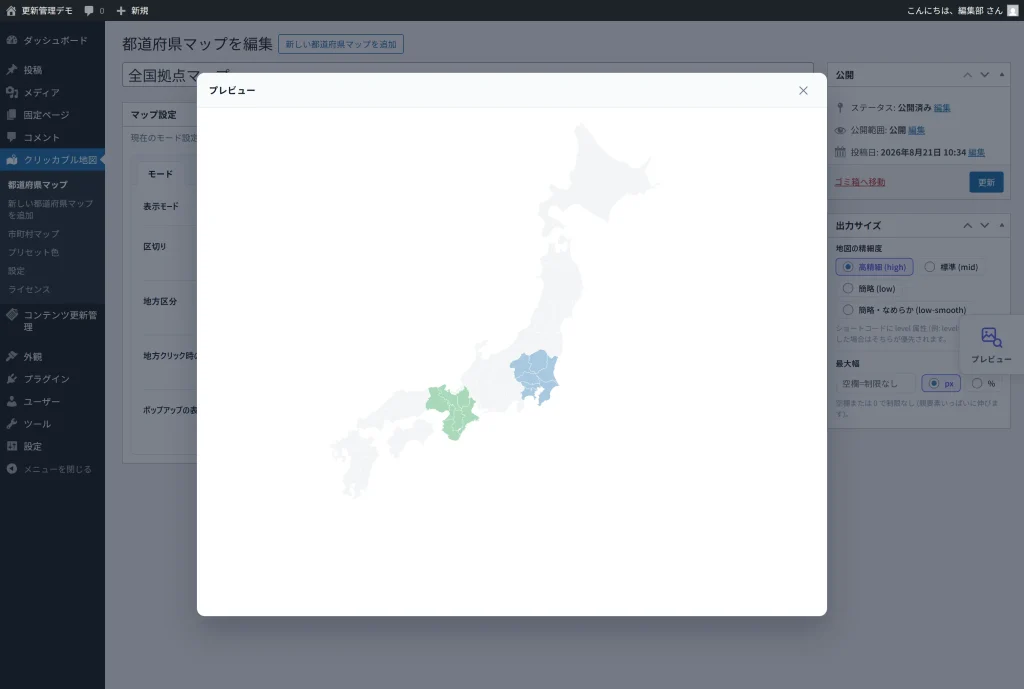This screenshot has width=1024, height=689.
Task: Click 表示モード row label
Action: [x=161, y=206]
